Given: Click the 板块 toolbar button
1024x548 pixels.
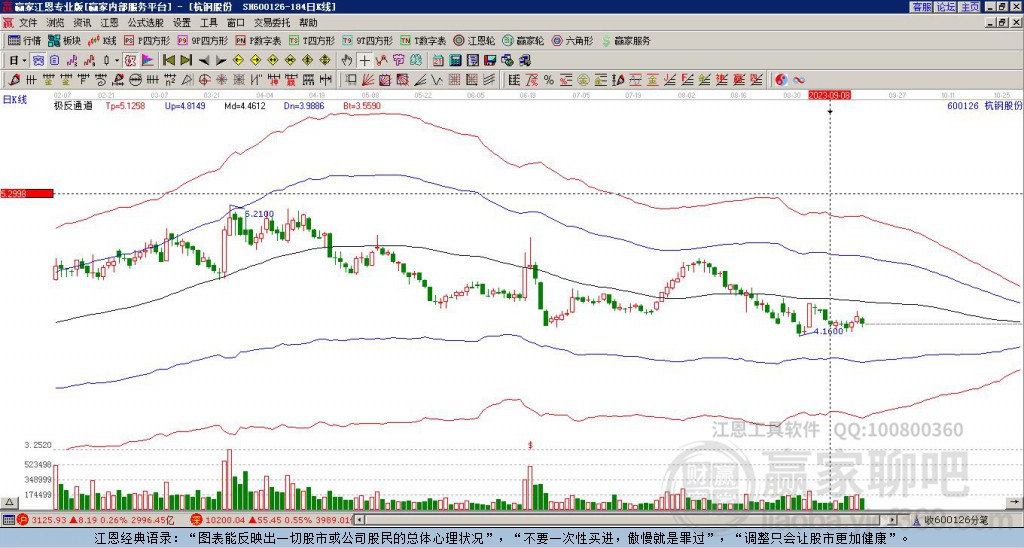Looking at the screenshot, I should [65, 41].
